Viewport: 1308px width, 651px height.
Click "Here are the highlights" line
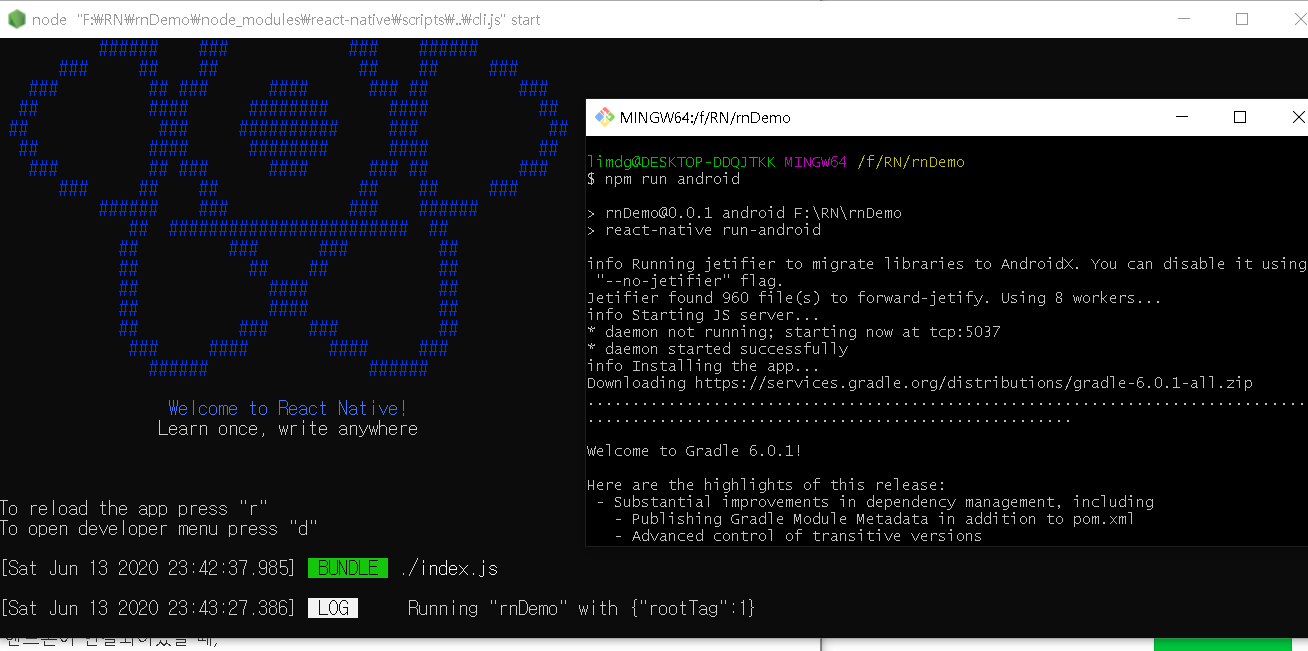[x=766, y=485]
